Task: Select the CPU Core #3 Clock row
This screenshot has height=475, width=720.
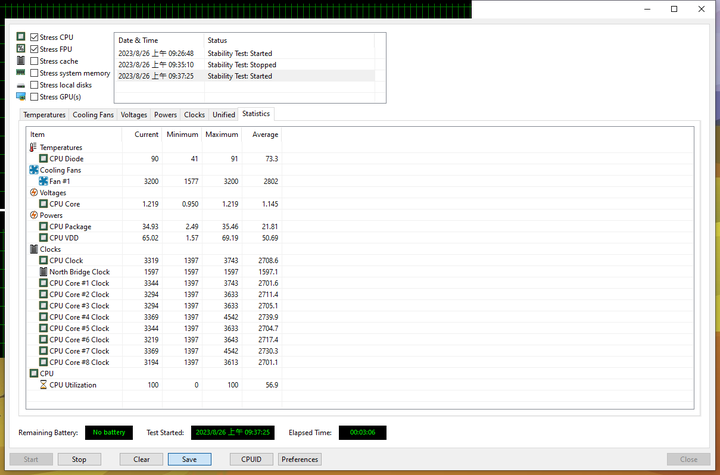Action: (154, 305)
